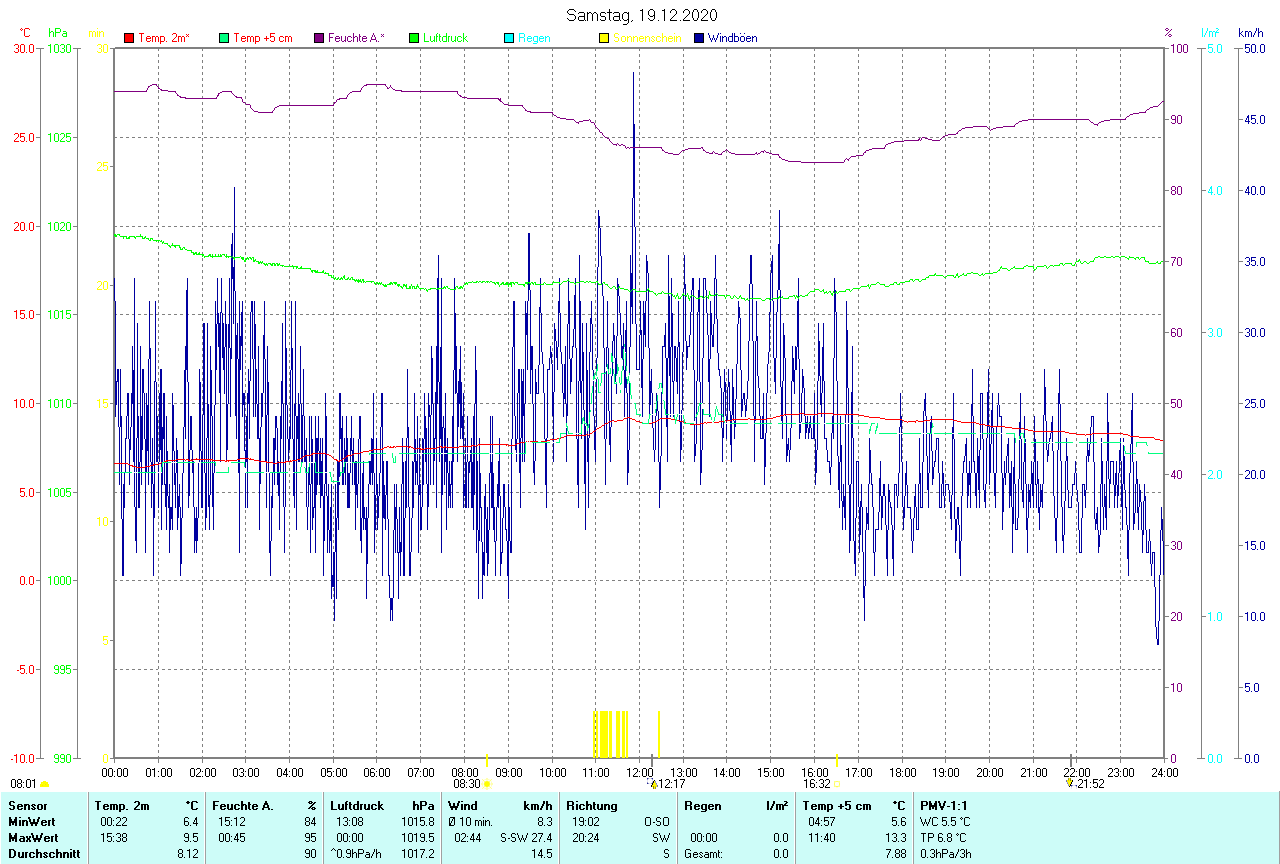The image size is (1280, 864).
Task: Click the purple Feuchte A. legend square
Action: [x=319, y=38]
